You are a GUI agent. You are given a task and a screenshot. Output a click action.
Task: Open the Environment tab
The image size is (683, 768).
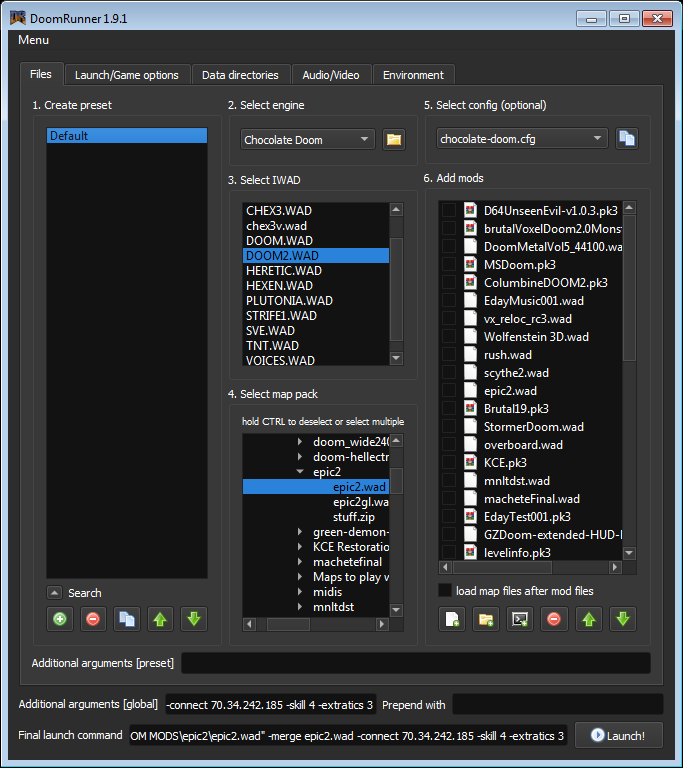pyautogui.click(x=413, y=75)
